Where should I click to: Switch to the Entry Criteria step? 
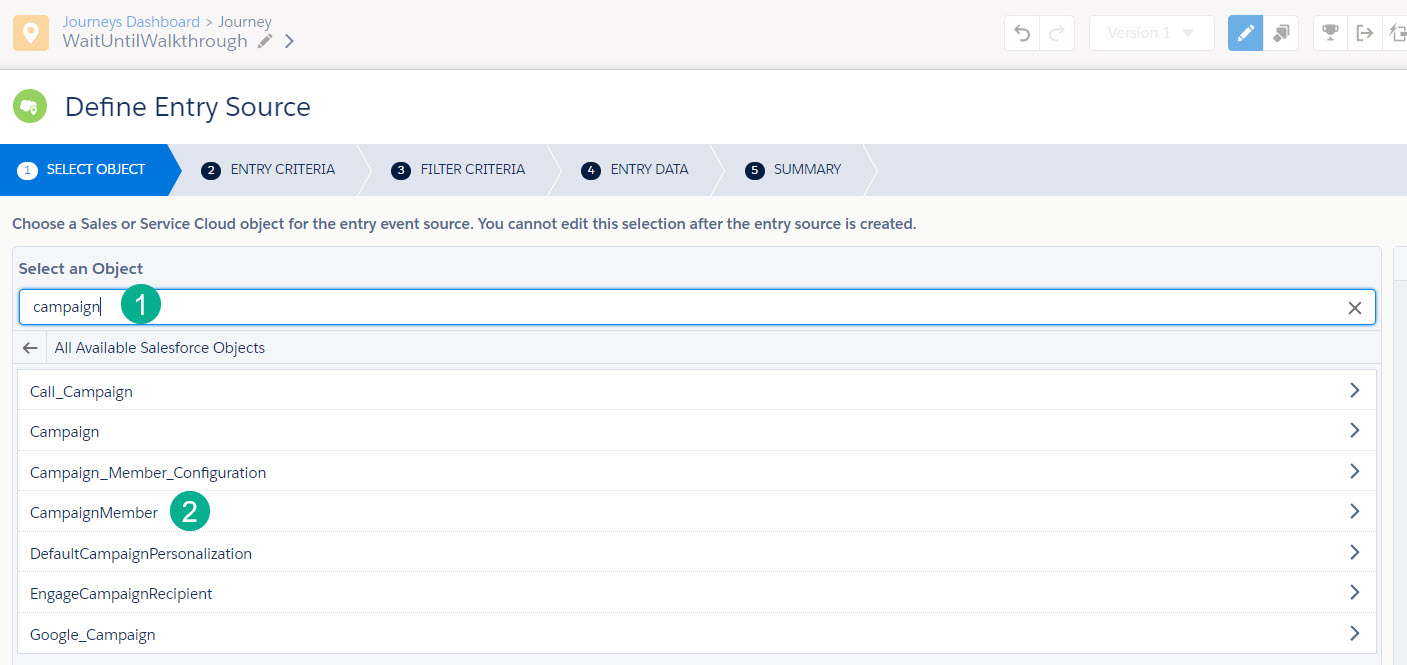pos(270,169)
